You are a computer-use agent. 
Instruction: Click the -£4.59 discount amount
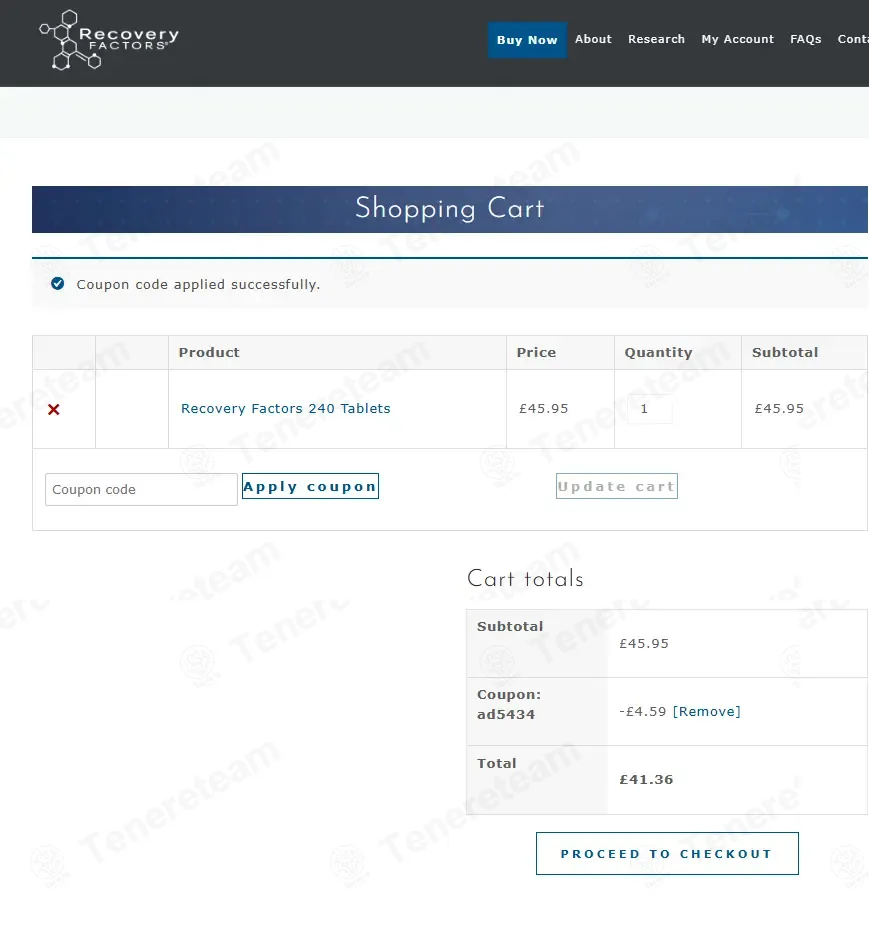pos(642,711)
